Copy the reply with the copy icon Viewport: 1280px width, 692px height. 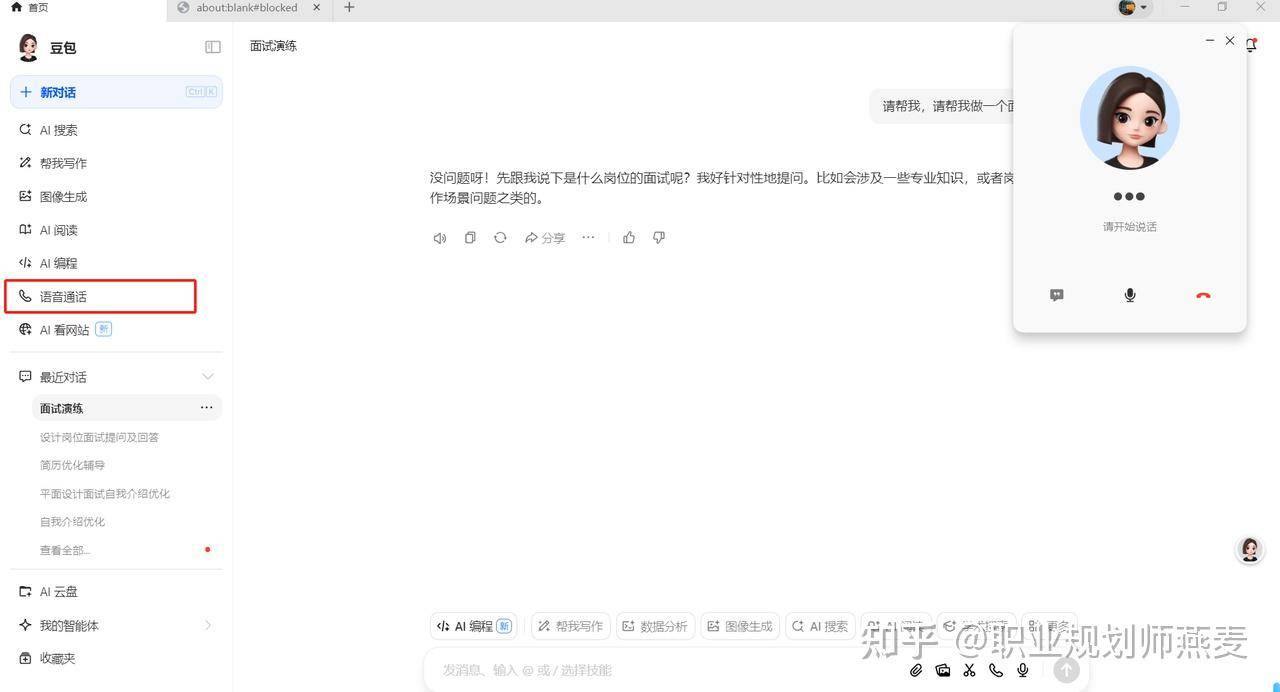pos(470,238)
